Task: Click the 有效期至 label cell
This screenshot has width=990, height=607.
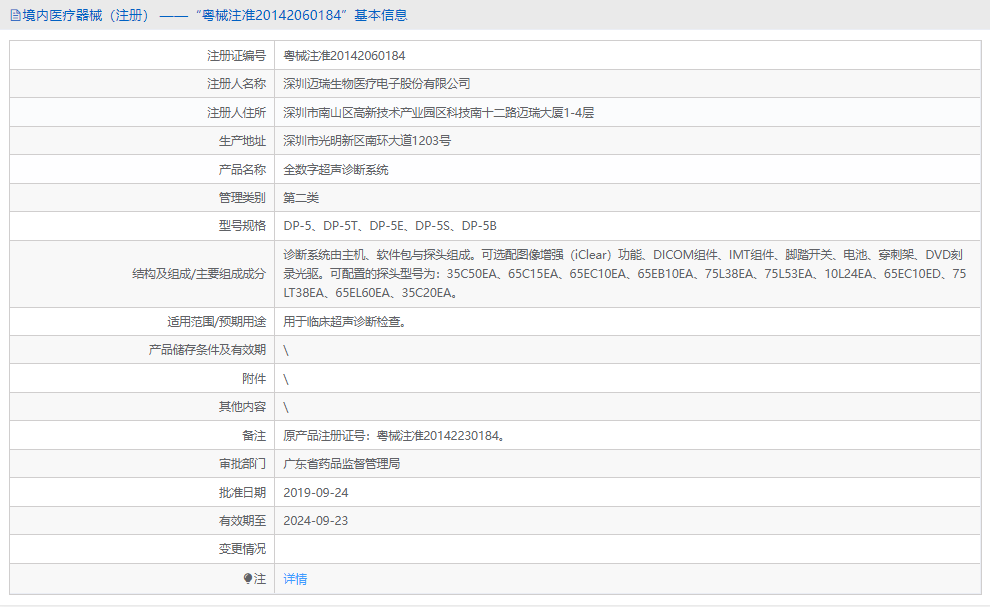Action: [x=142, y=520]
